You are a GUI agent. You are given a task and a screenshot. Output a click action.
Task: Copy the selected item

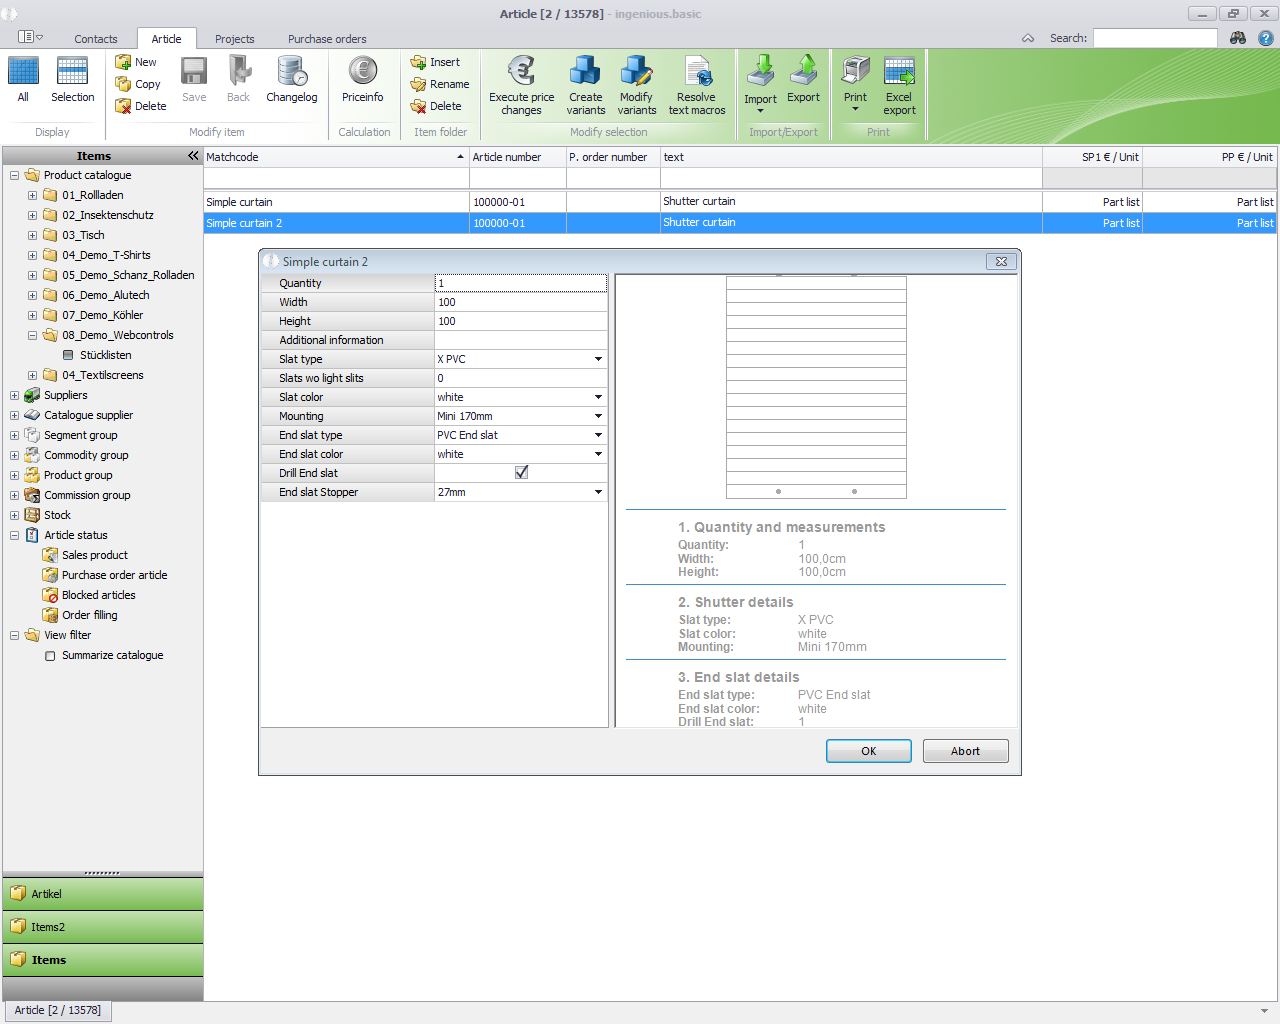(x=138, y=84)
